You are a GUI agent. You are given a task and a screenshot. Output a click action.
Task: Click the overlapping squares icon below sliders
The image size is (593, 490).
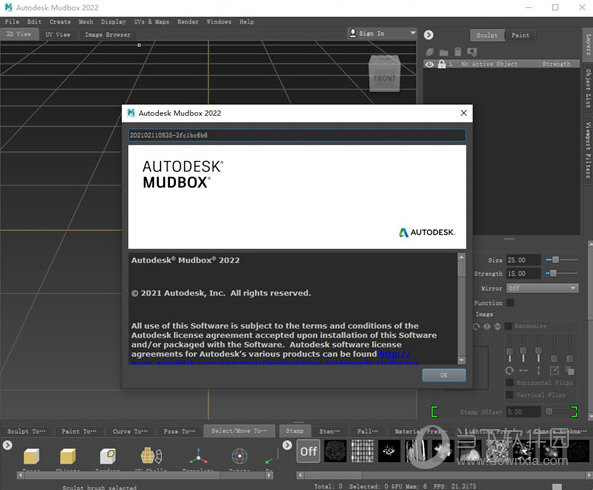click(x=570, y=371)
